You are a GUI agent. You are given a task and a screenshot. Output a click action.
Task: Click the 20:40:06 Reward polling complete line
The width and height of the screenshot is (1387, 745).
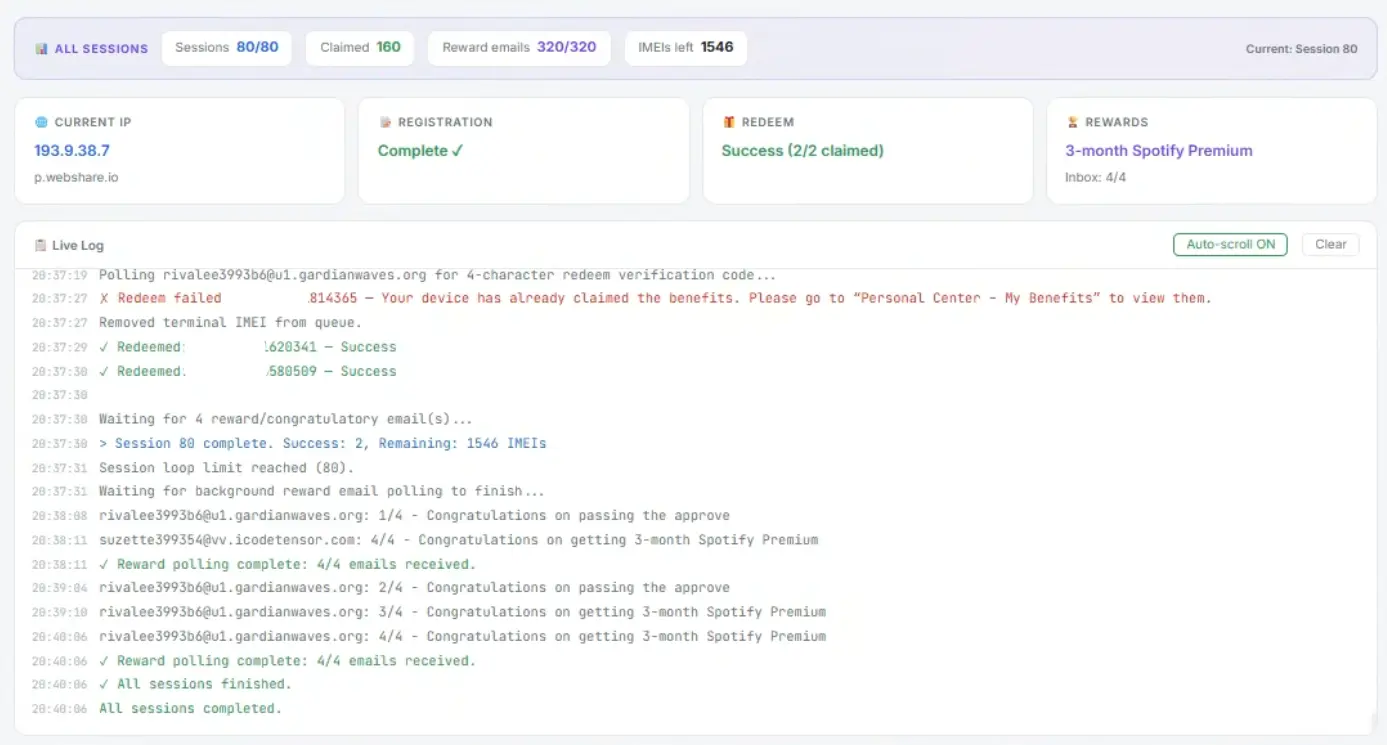coord(287,660)
